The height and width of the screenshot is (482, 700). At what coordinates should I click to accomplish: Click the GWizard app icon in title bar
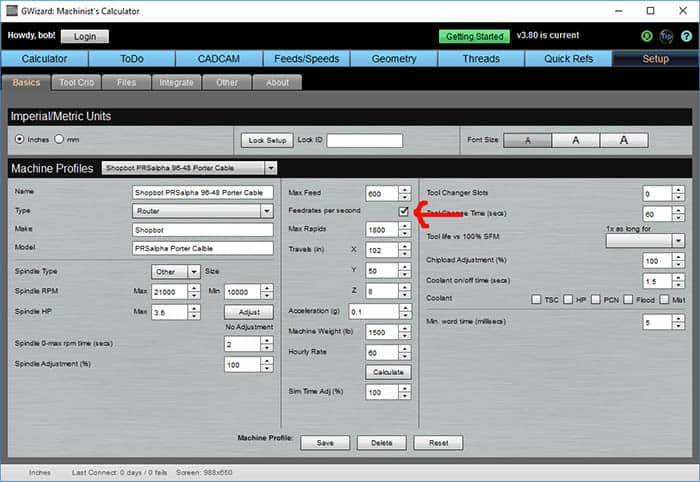[12, 11]
